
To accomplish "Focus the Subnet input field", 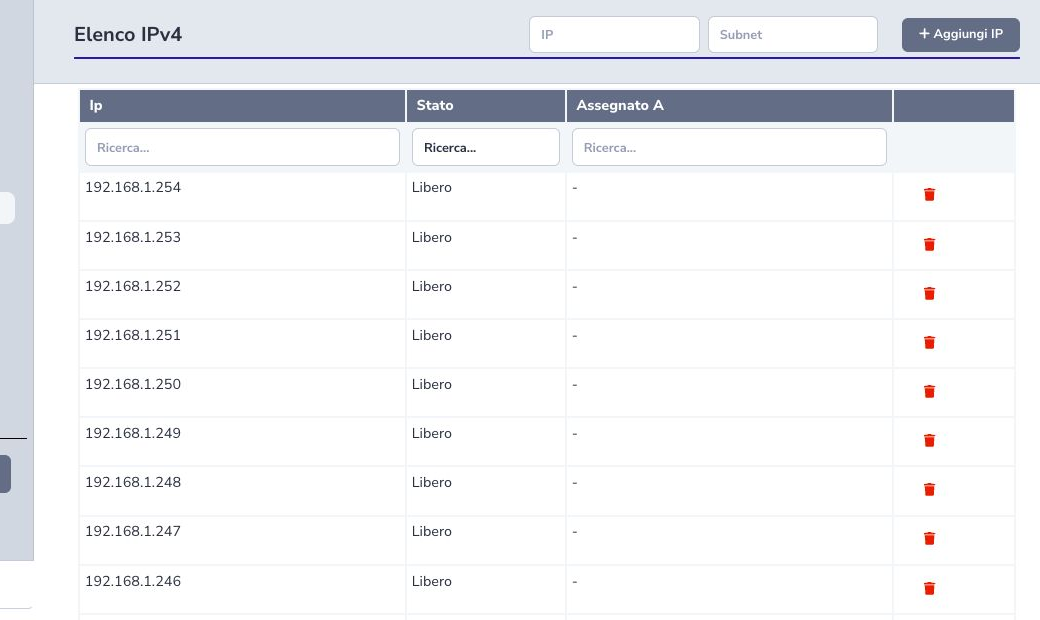I will 793,34.
